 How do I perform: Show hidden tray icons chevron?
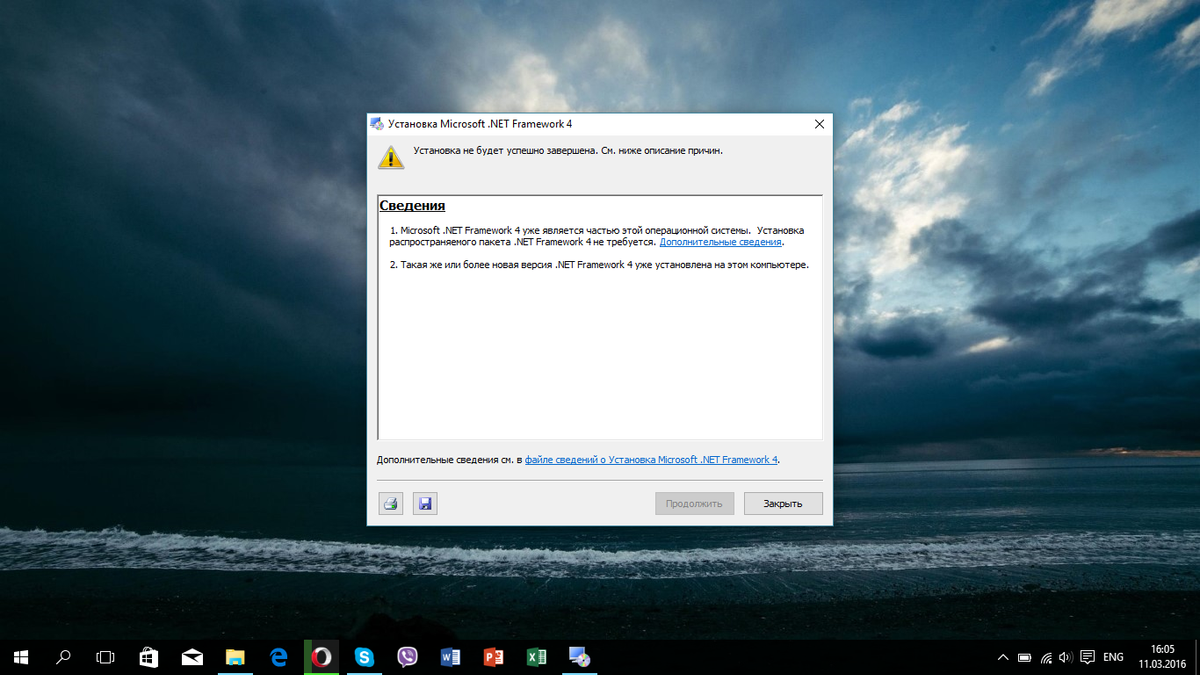coord(1003,657)
